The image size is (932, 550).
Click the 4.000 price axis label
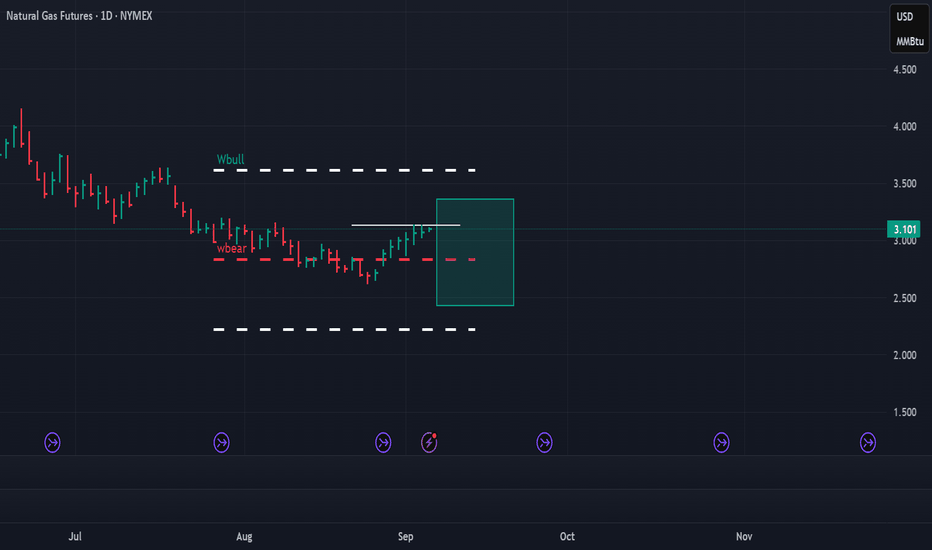point(905,127)
